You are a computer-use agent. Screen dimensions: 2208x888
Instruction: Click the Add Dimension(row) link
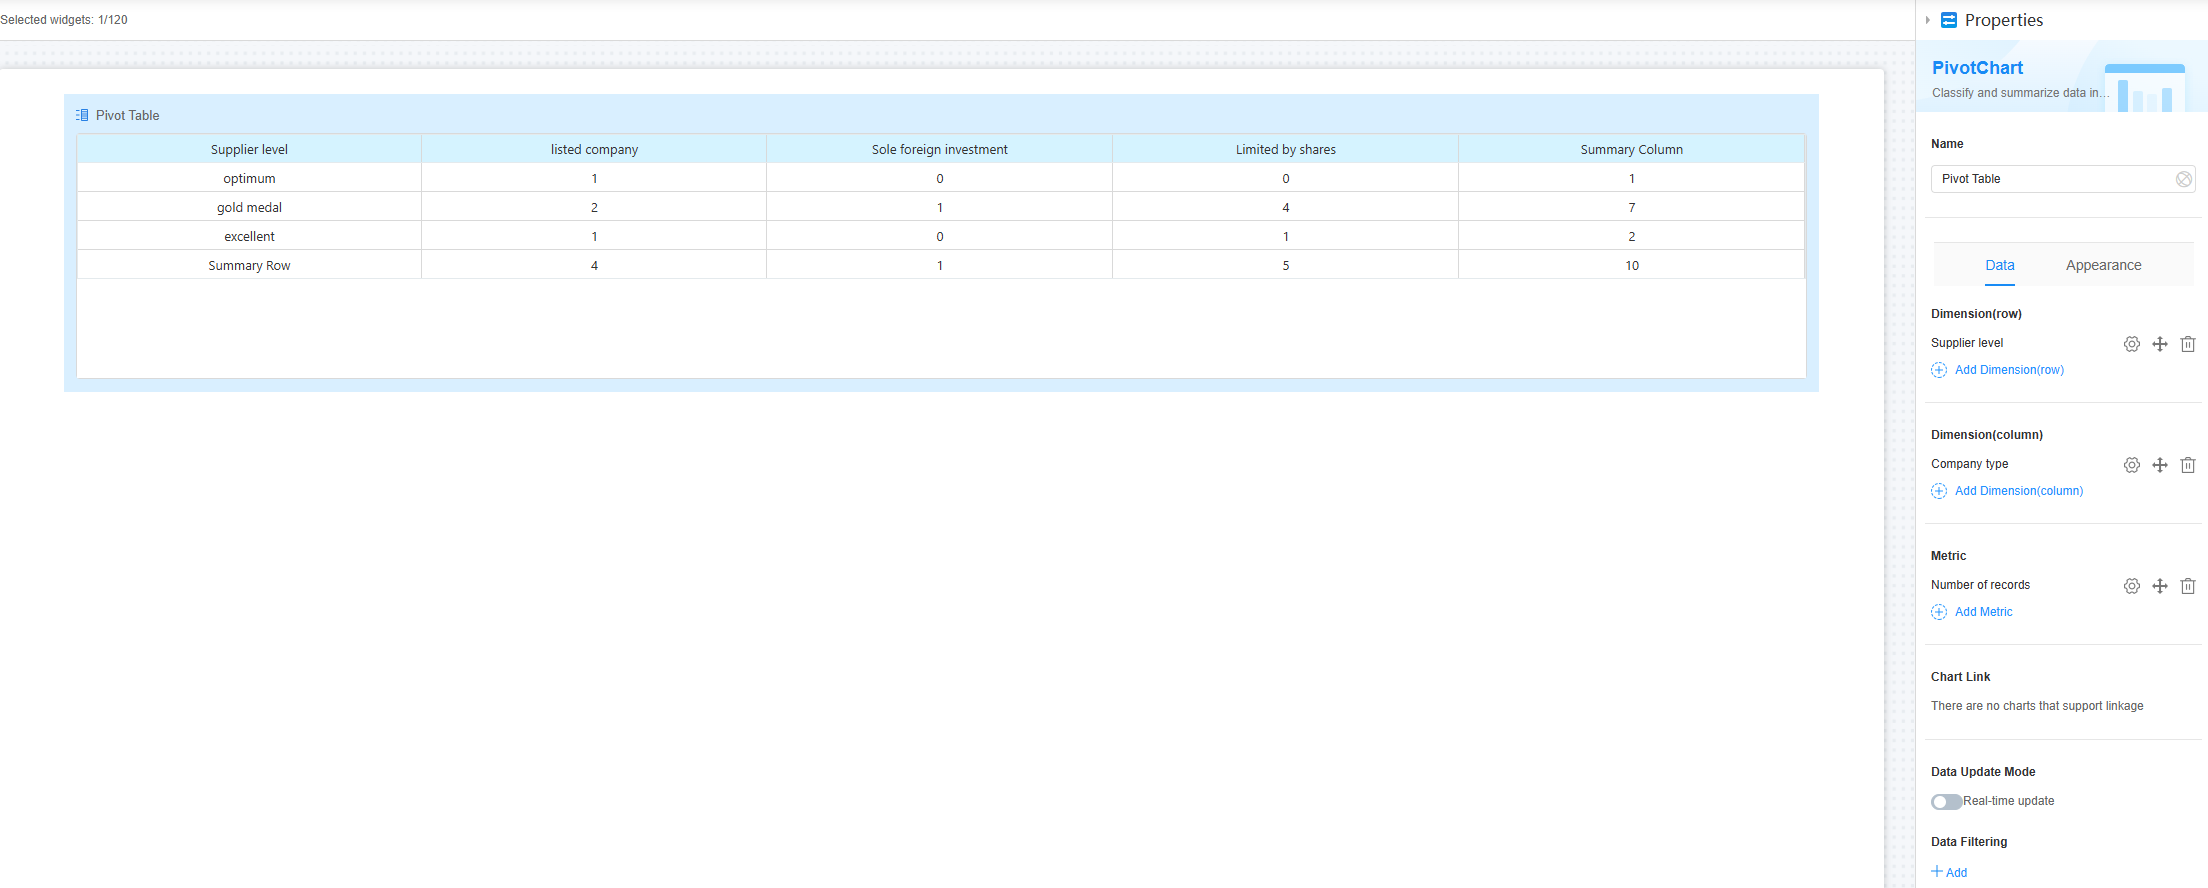point(2009,370)
